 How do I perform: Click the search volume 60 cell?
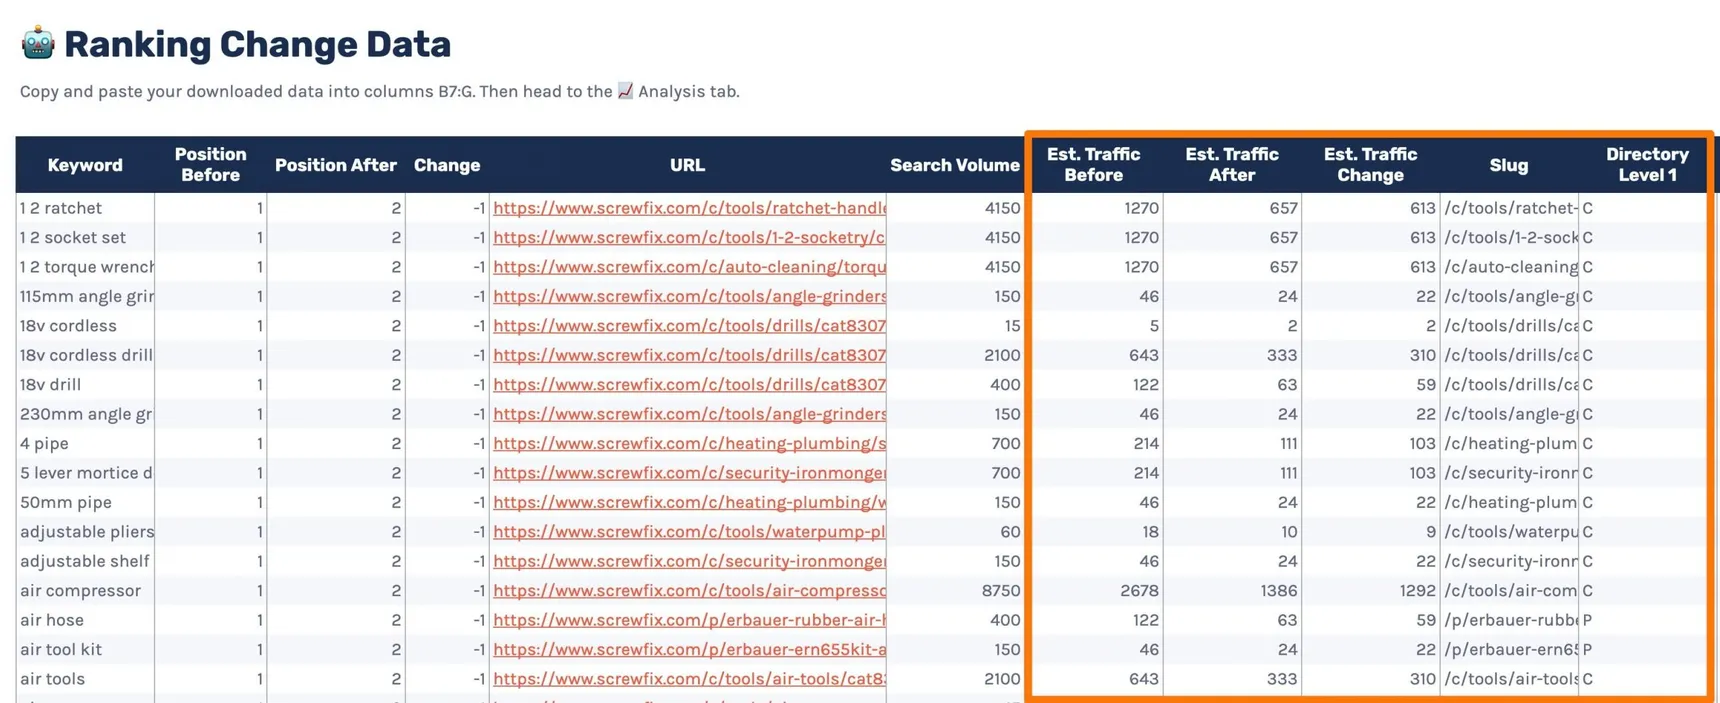tap(955, 532)
